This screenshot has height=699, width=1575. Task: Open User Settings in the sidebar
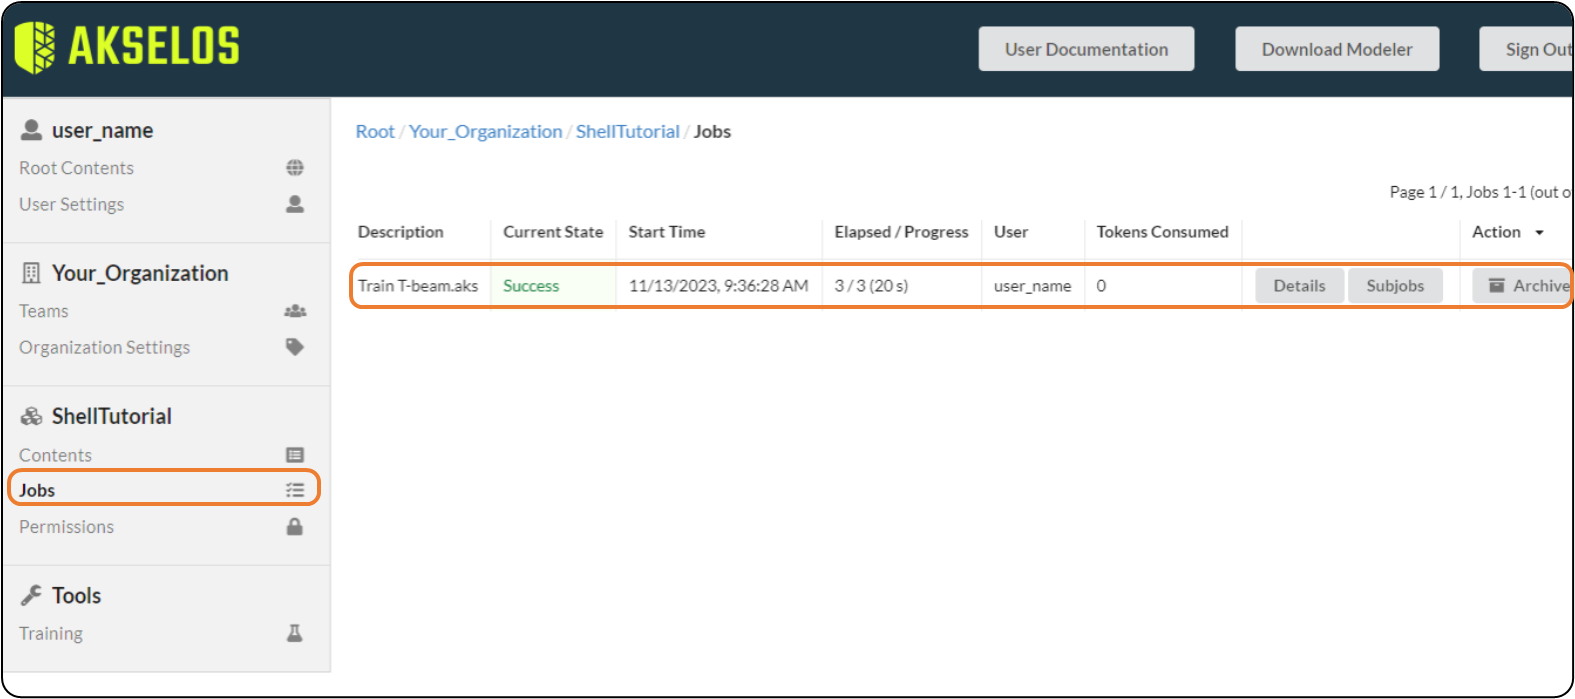point(72,204)
